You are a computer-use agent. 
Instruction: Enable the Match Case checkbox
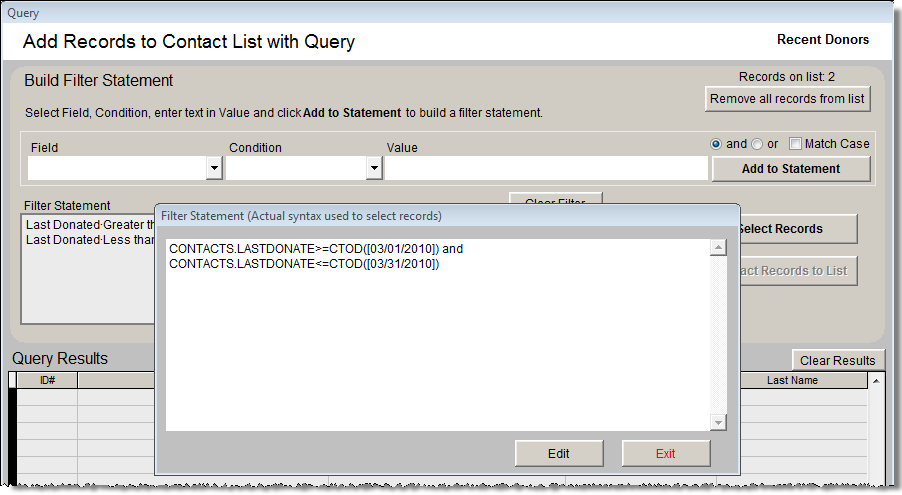point(796,144)
